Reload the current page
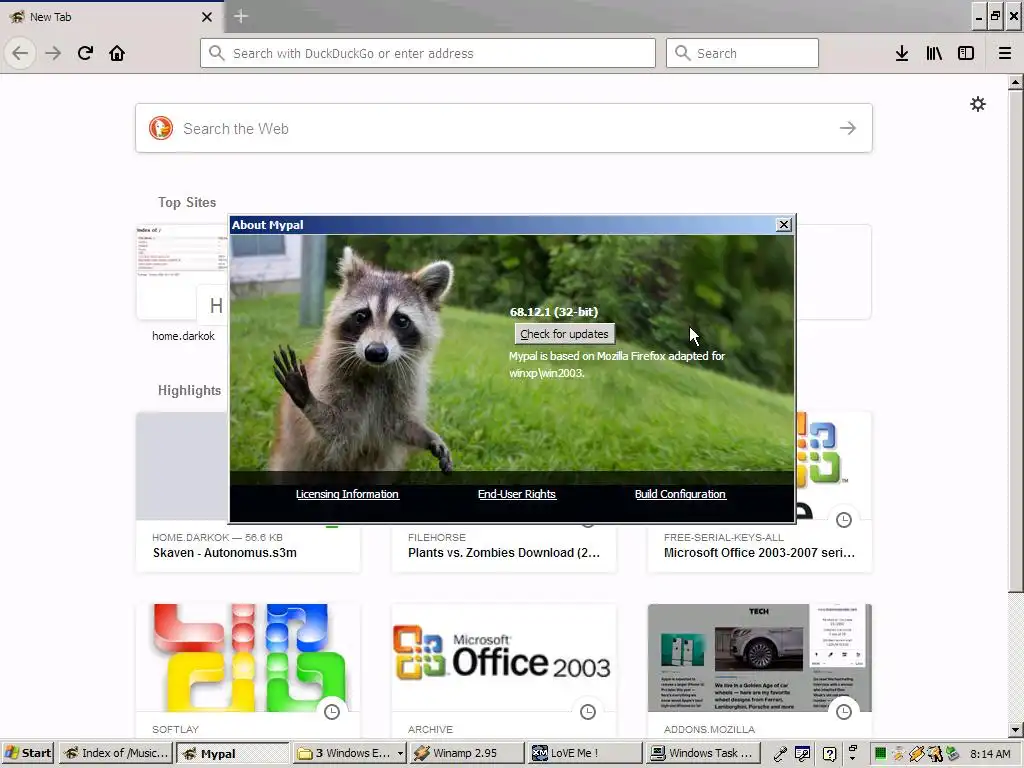Screen dimensions: 1024x768 pos(85,53)
